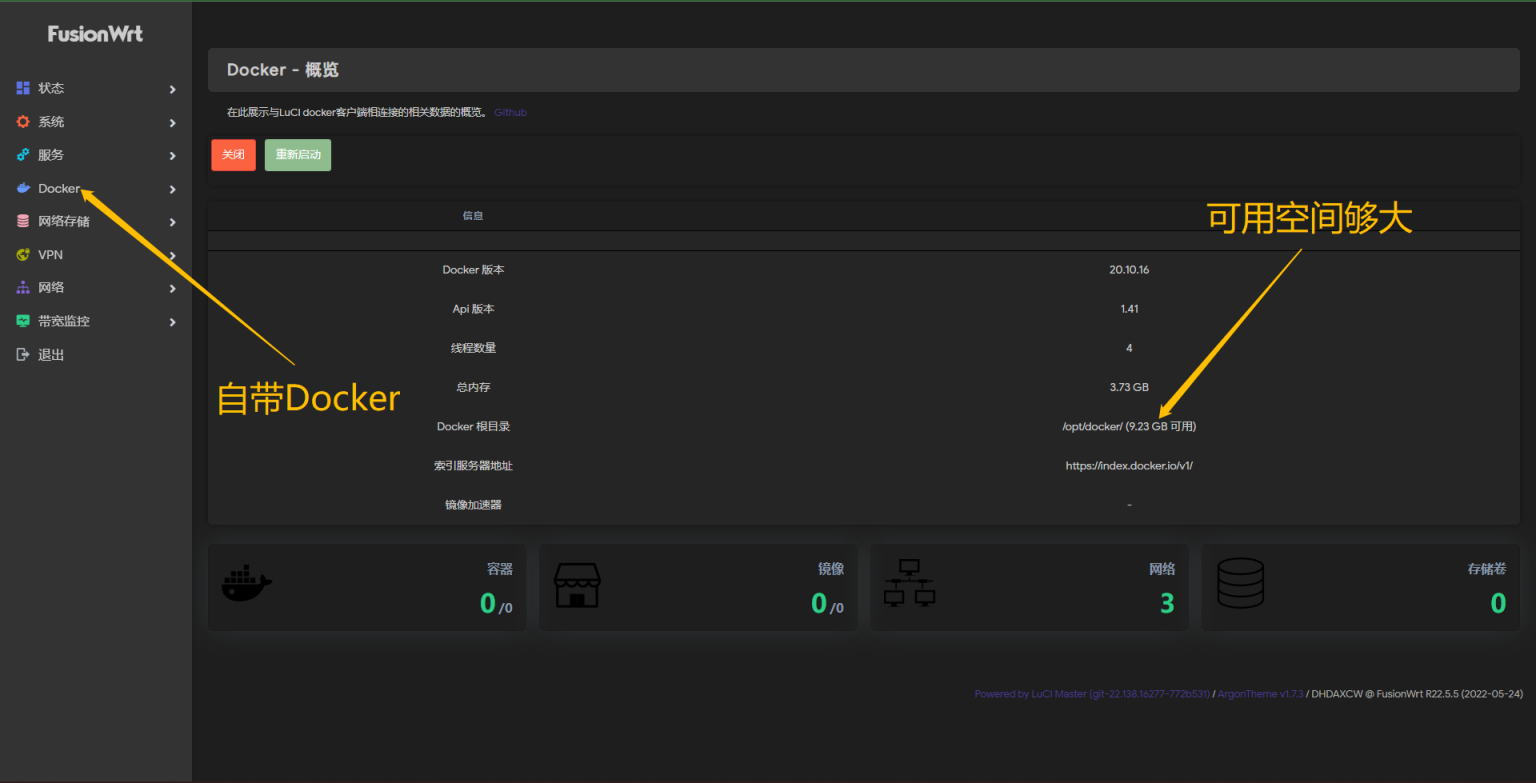Viewport: 1536px width, 783px height.
Task: Click the https://index.docker.io/v1/ address
Action: [1129, 466]
